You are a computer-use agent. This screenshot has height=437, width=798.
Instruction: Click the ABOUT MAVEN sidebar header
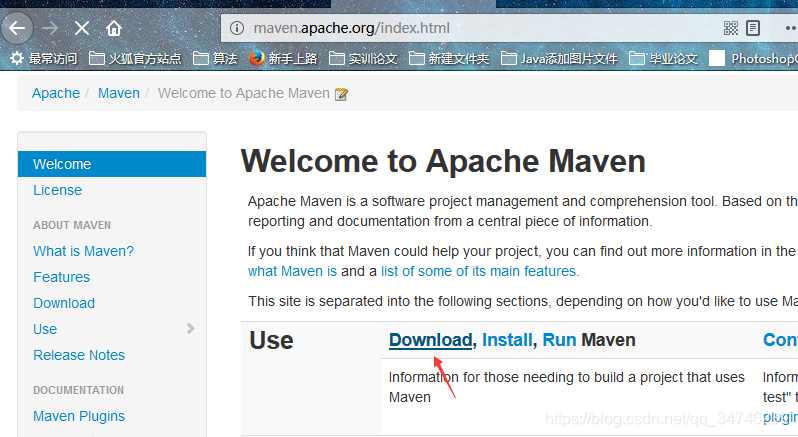(72, 225)
